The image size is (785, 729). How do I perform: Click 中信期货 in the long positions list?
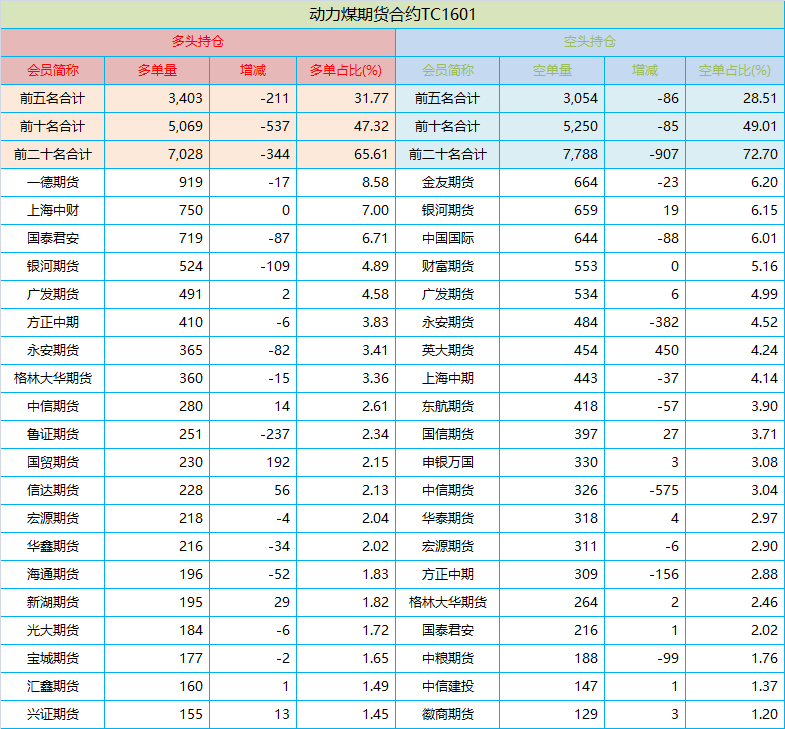[x=53, y=407]
